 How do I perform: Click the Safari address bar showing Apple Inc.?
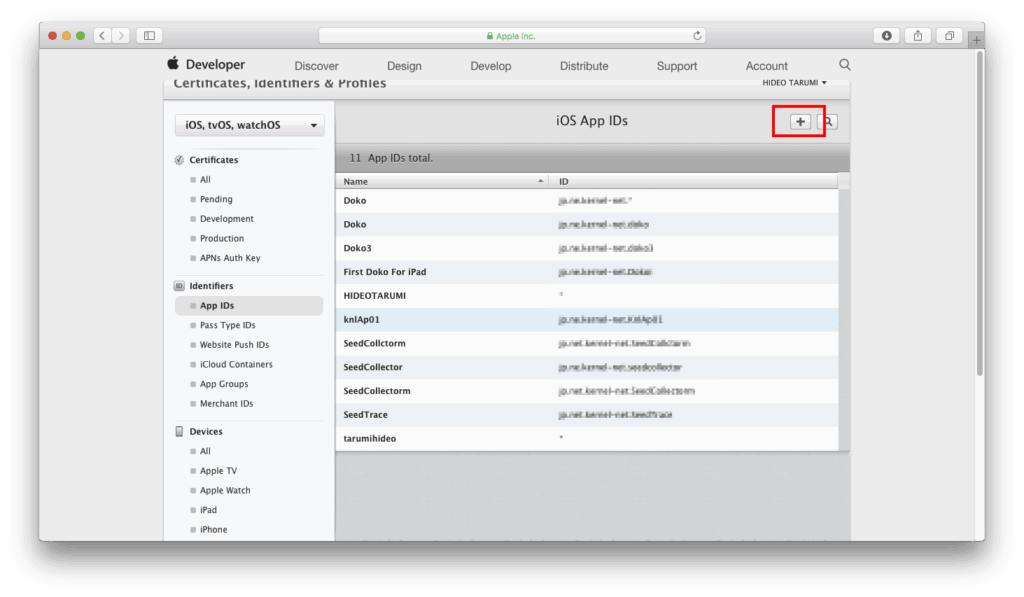coord(511,36)
